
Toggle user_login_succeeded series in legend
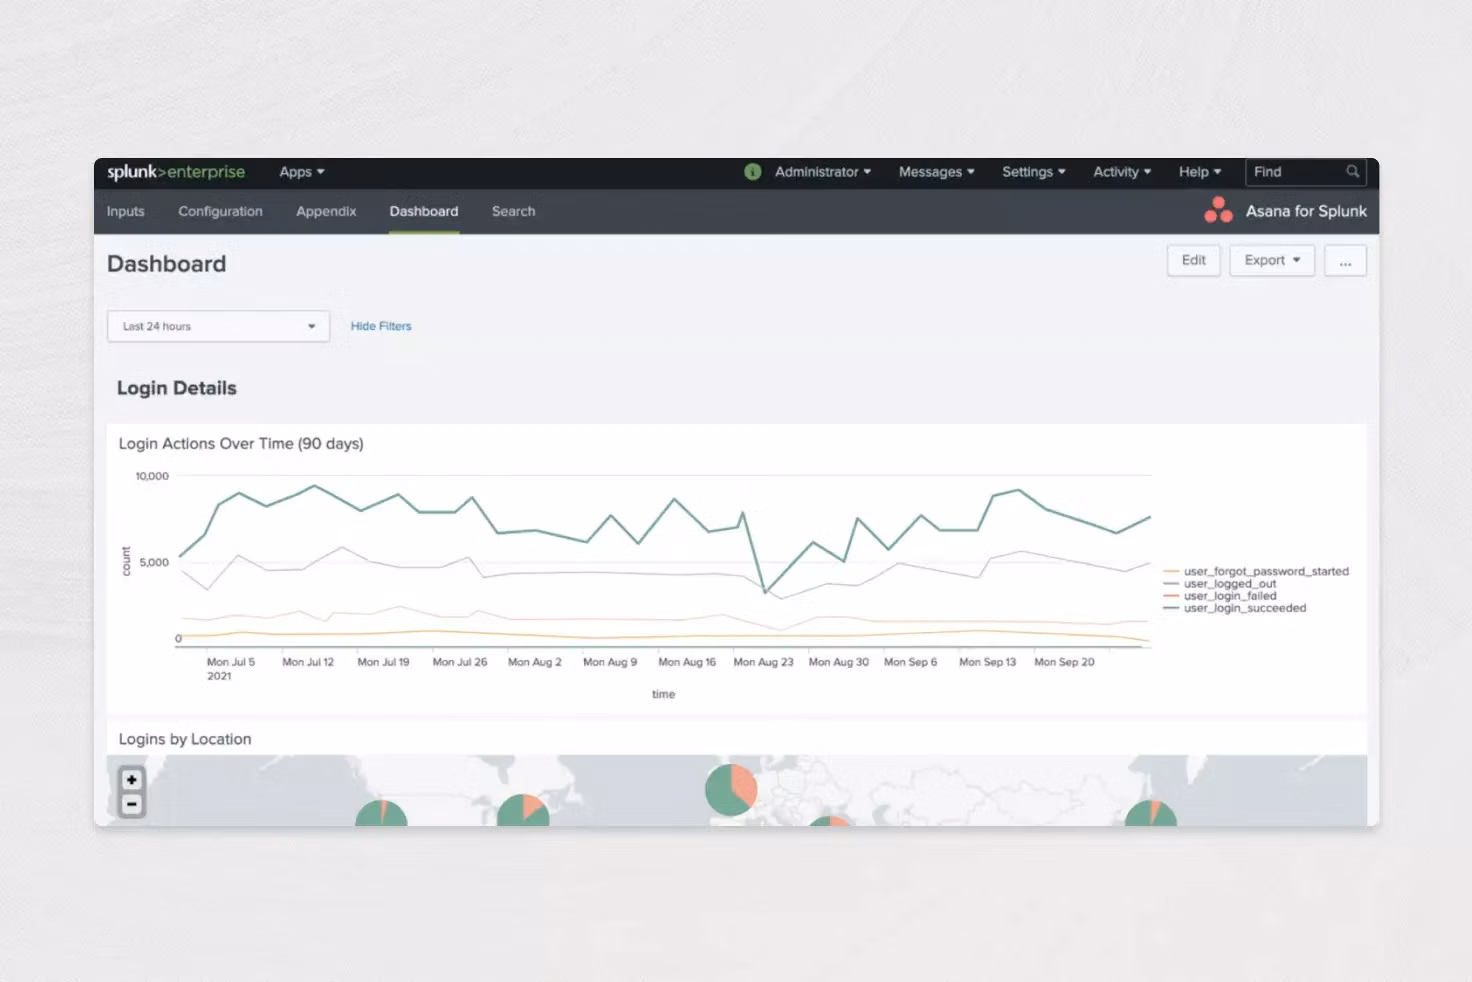1245,608
